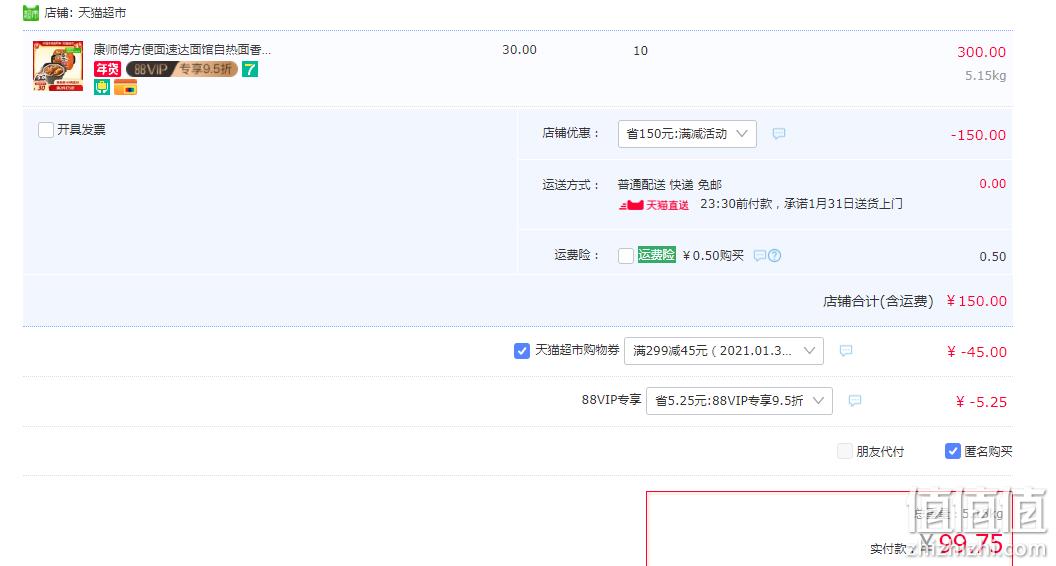
Task: Click the green shopping bag service icon
Action: [x=102, y=87]
